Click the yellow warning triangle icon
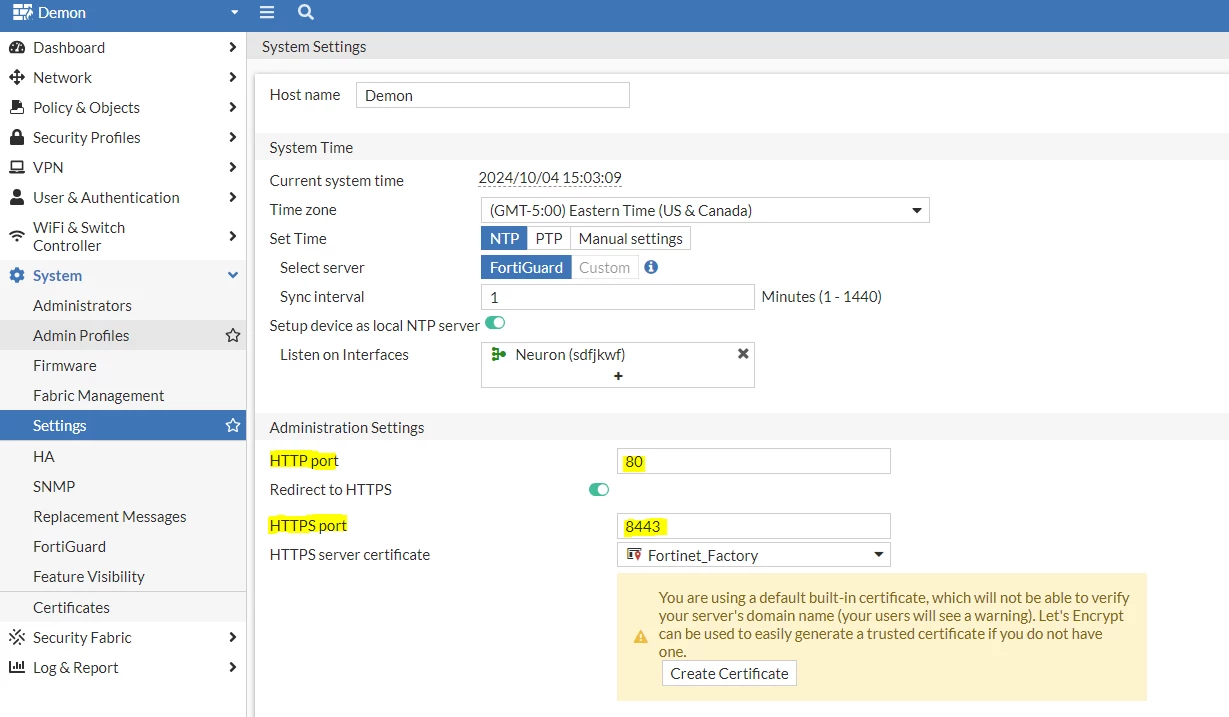Viewport: 1229px width, 717px height. pos(641,636)
